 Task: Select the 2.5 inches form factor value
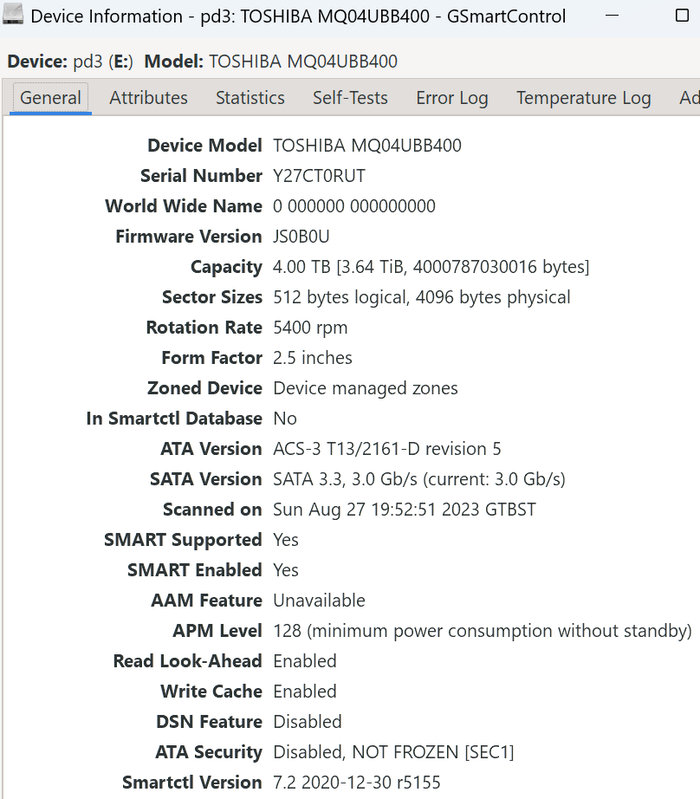click(x=312, y=358)
